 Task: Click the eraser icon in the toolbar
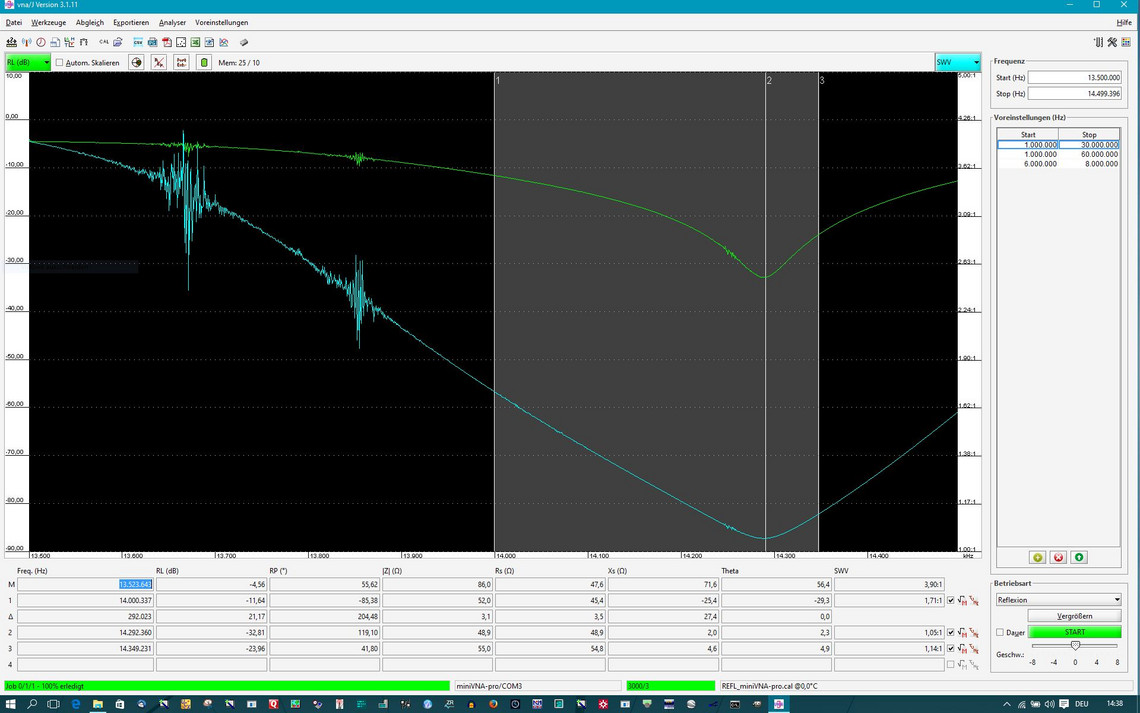244,43
